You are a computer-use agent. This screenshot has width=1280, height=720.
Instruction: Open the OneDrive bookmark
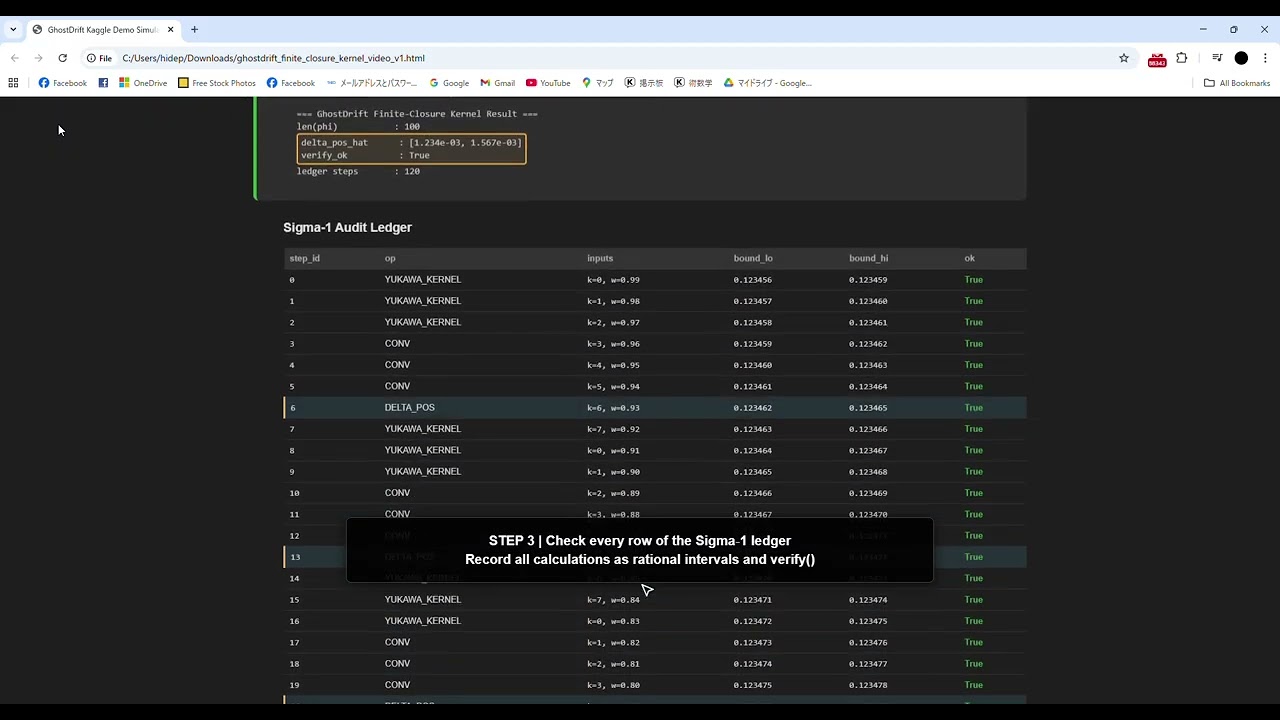143,83
